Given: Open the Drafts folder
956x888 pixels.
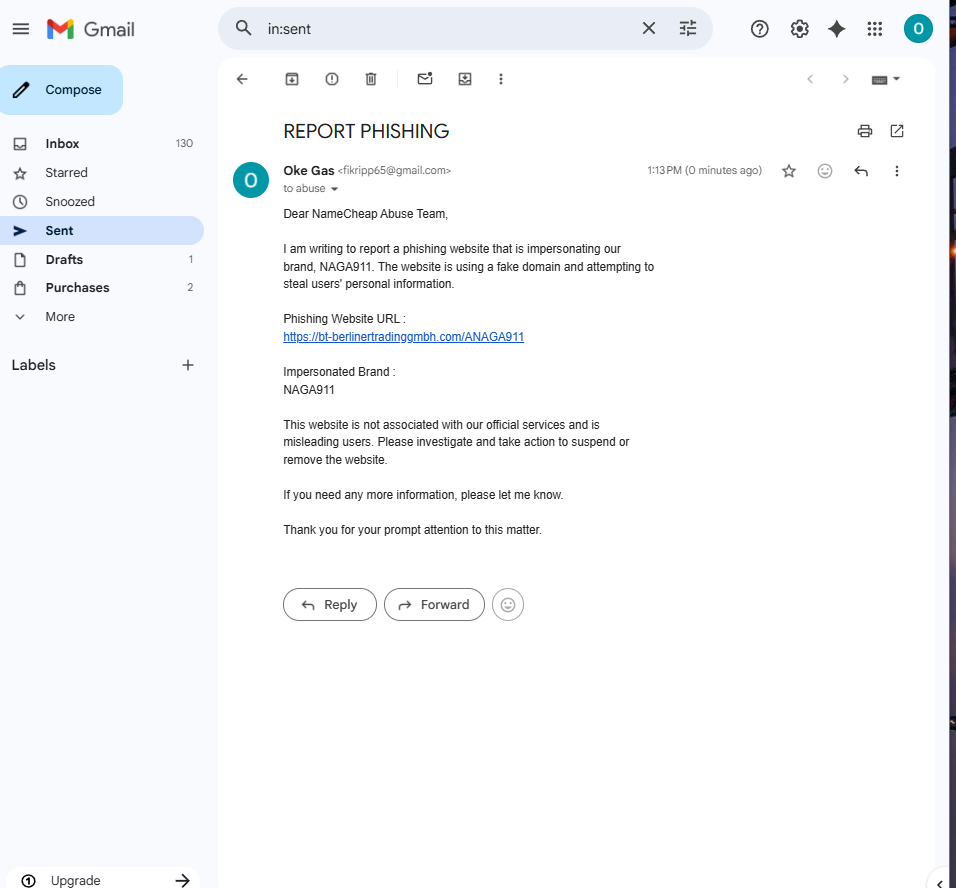Looking at the screenshot, I should [x=102, y=259].
